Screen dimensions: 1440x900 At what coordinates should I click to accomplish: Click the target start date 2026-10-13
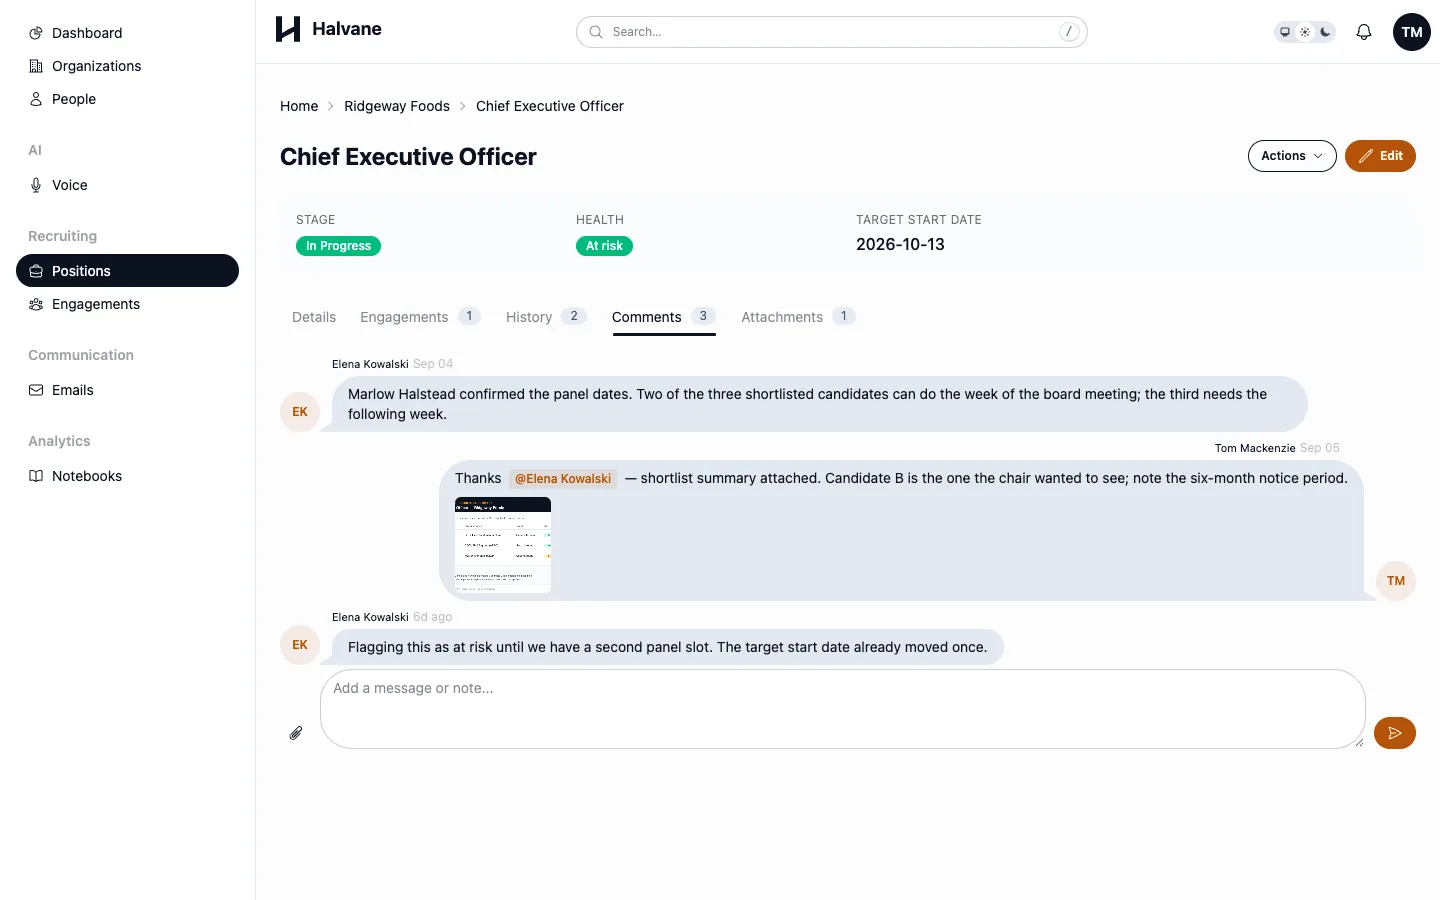[x=900, y=245]
